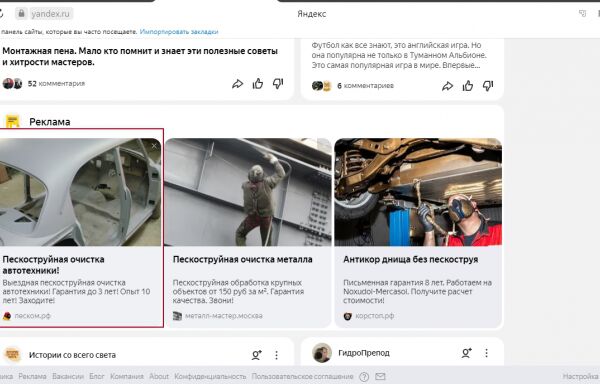Viewport: 600px width, 384px height.
Task: Click the lock icon in address bar
Action: coord(21,14)
